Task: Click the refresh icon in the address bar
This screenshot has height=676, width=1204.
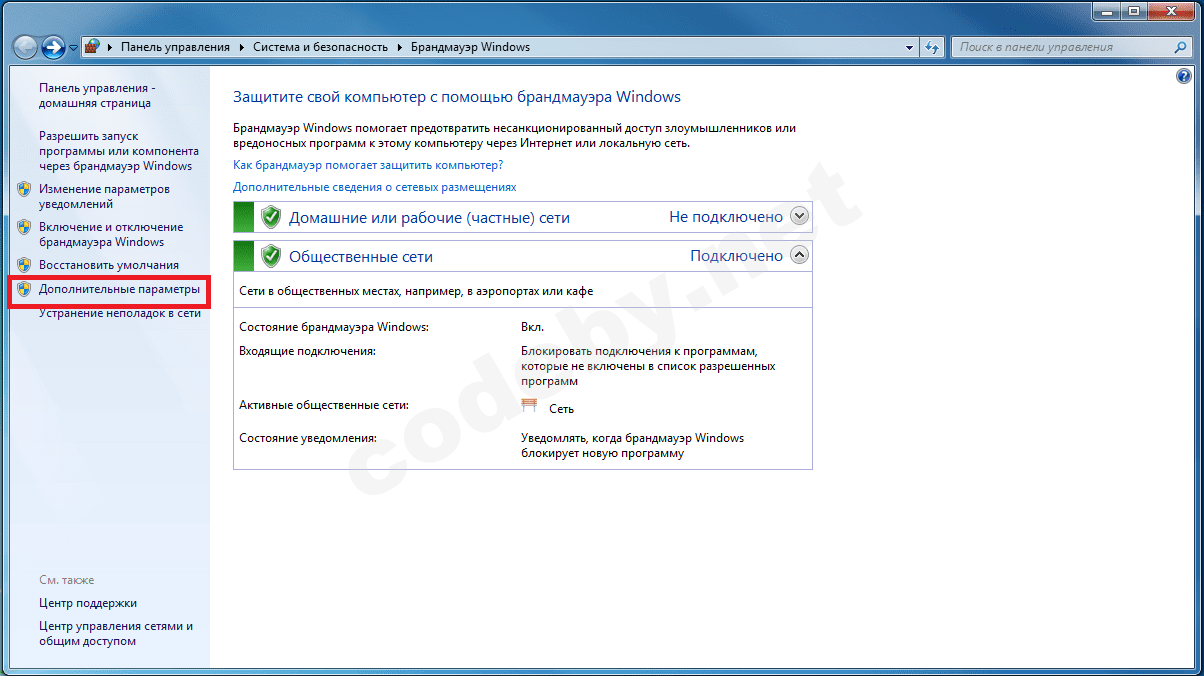Action: [x=931, y=46]
